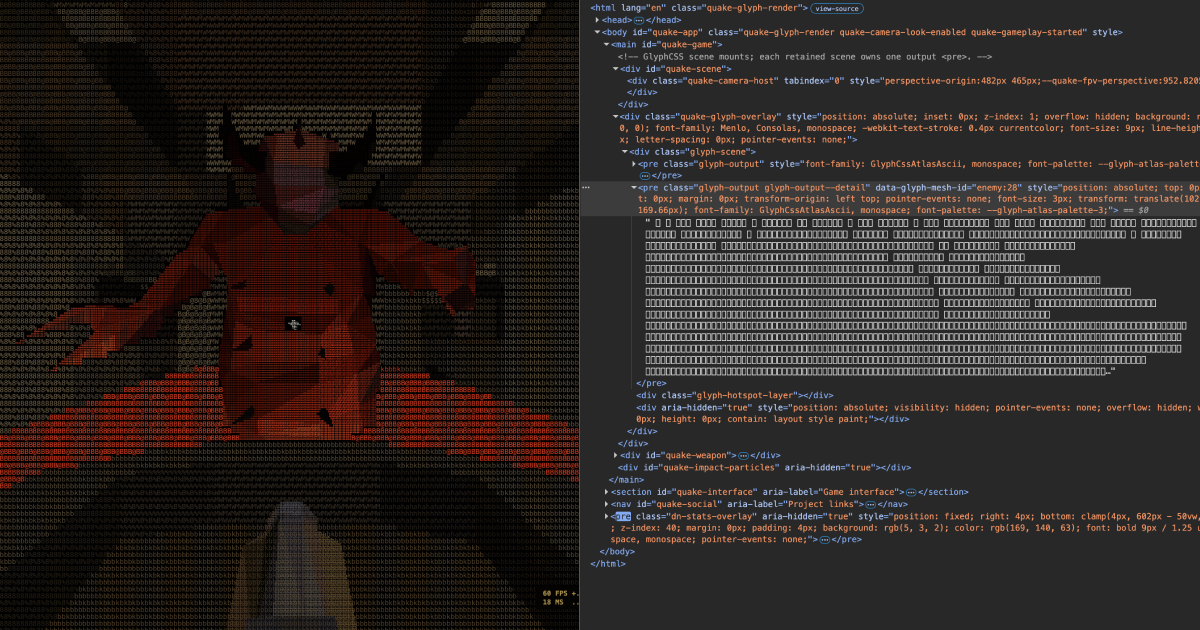
Task: Open ellipsis inside quake-weapon div
Action: [x=741, y=455]
